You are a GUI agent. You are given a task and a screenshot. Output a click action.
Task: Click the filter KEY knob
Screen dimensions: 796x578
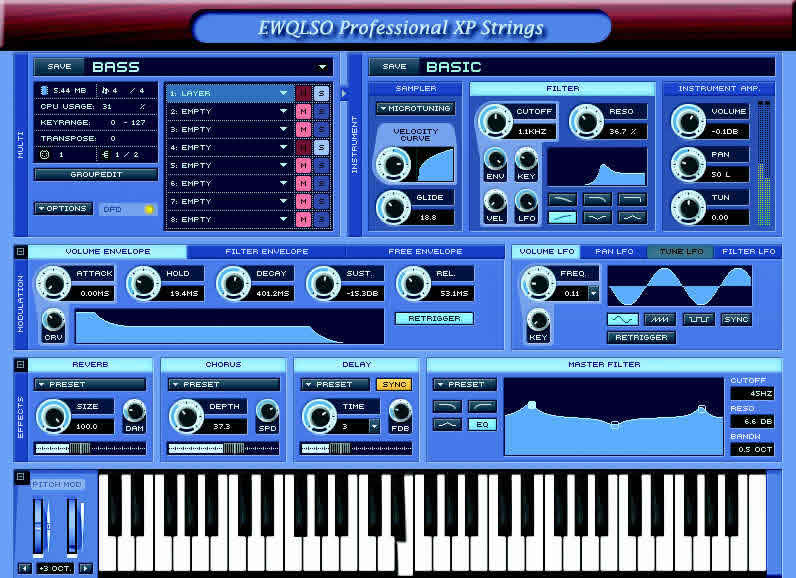(526, 159)
